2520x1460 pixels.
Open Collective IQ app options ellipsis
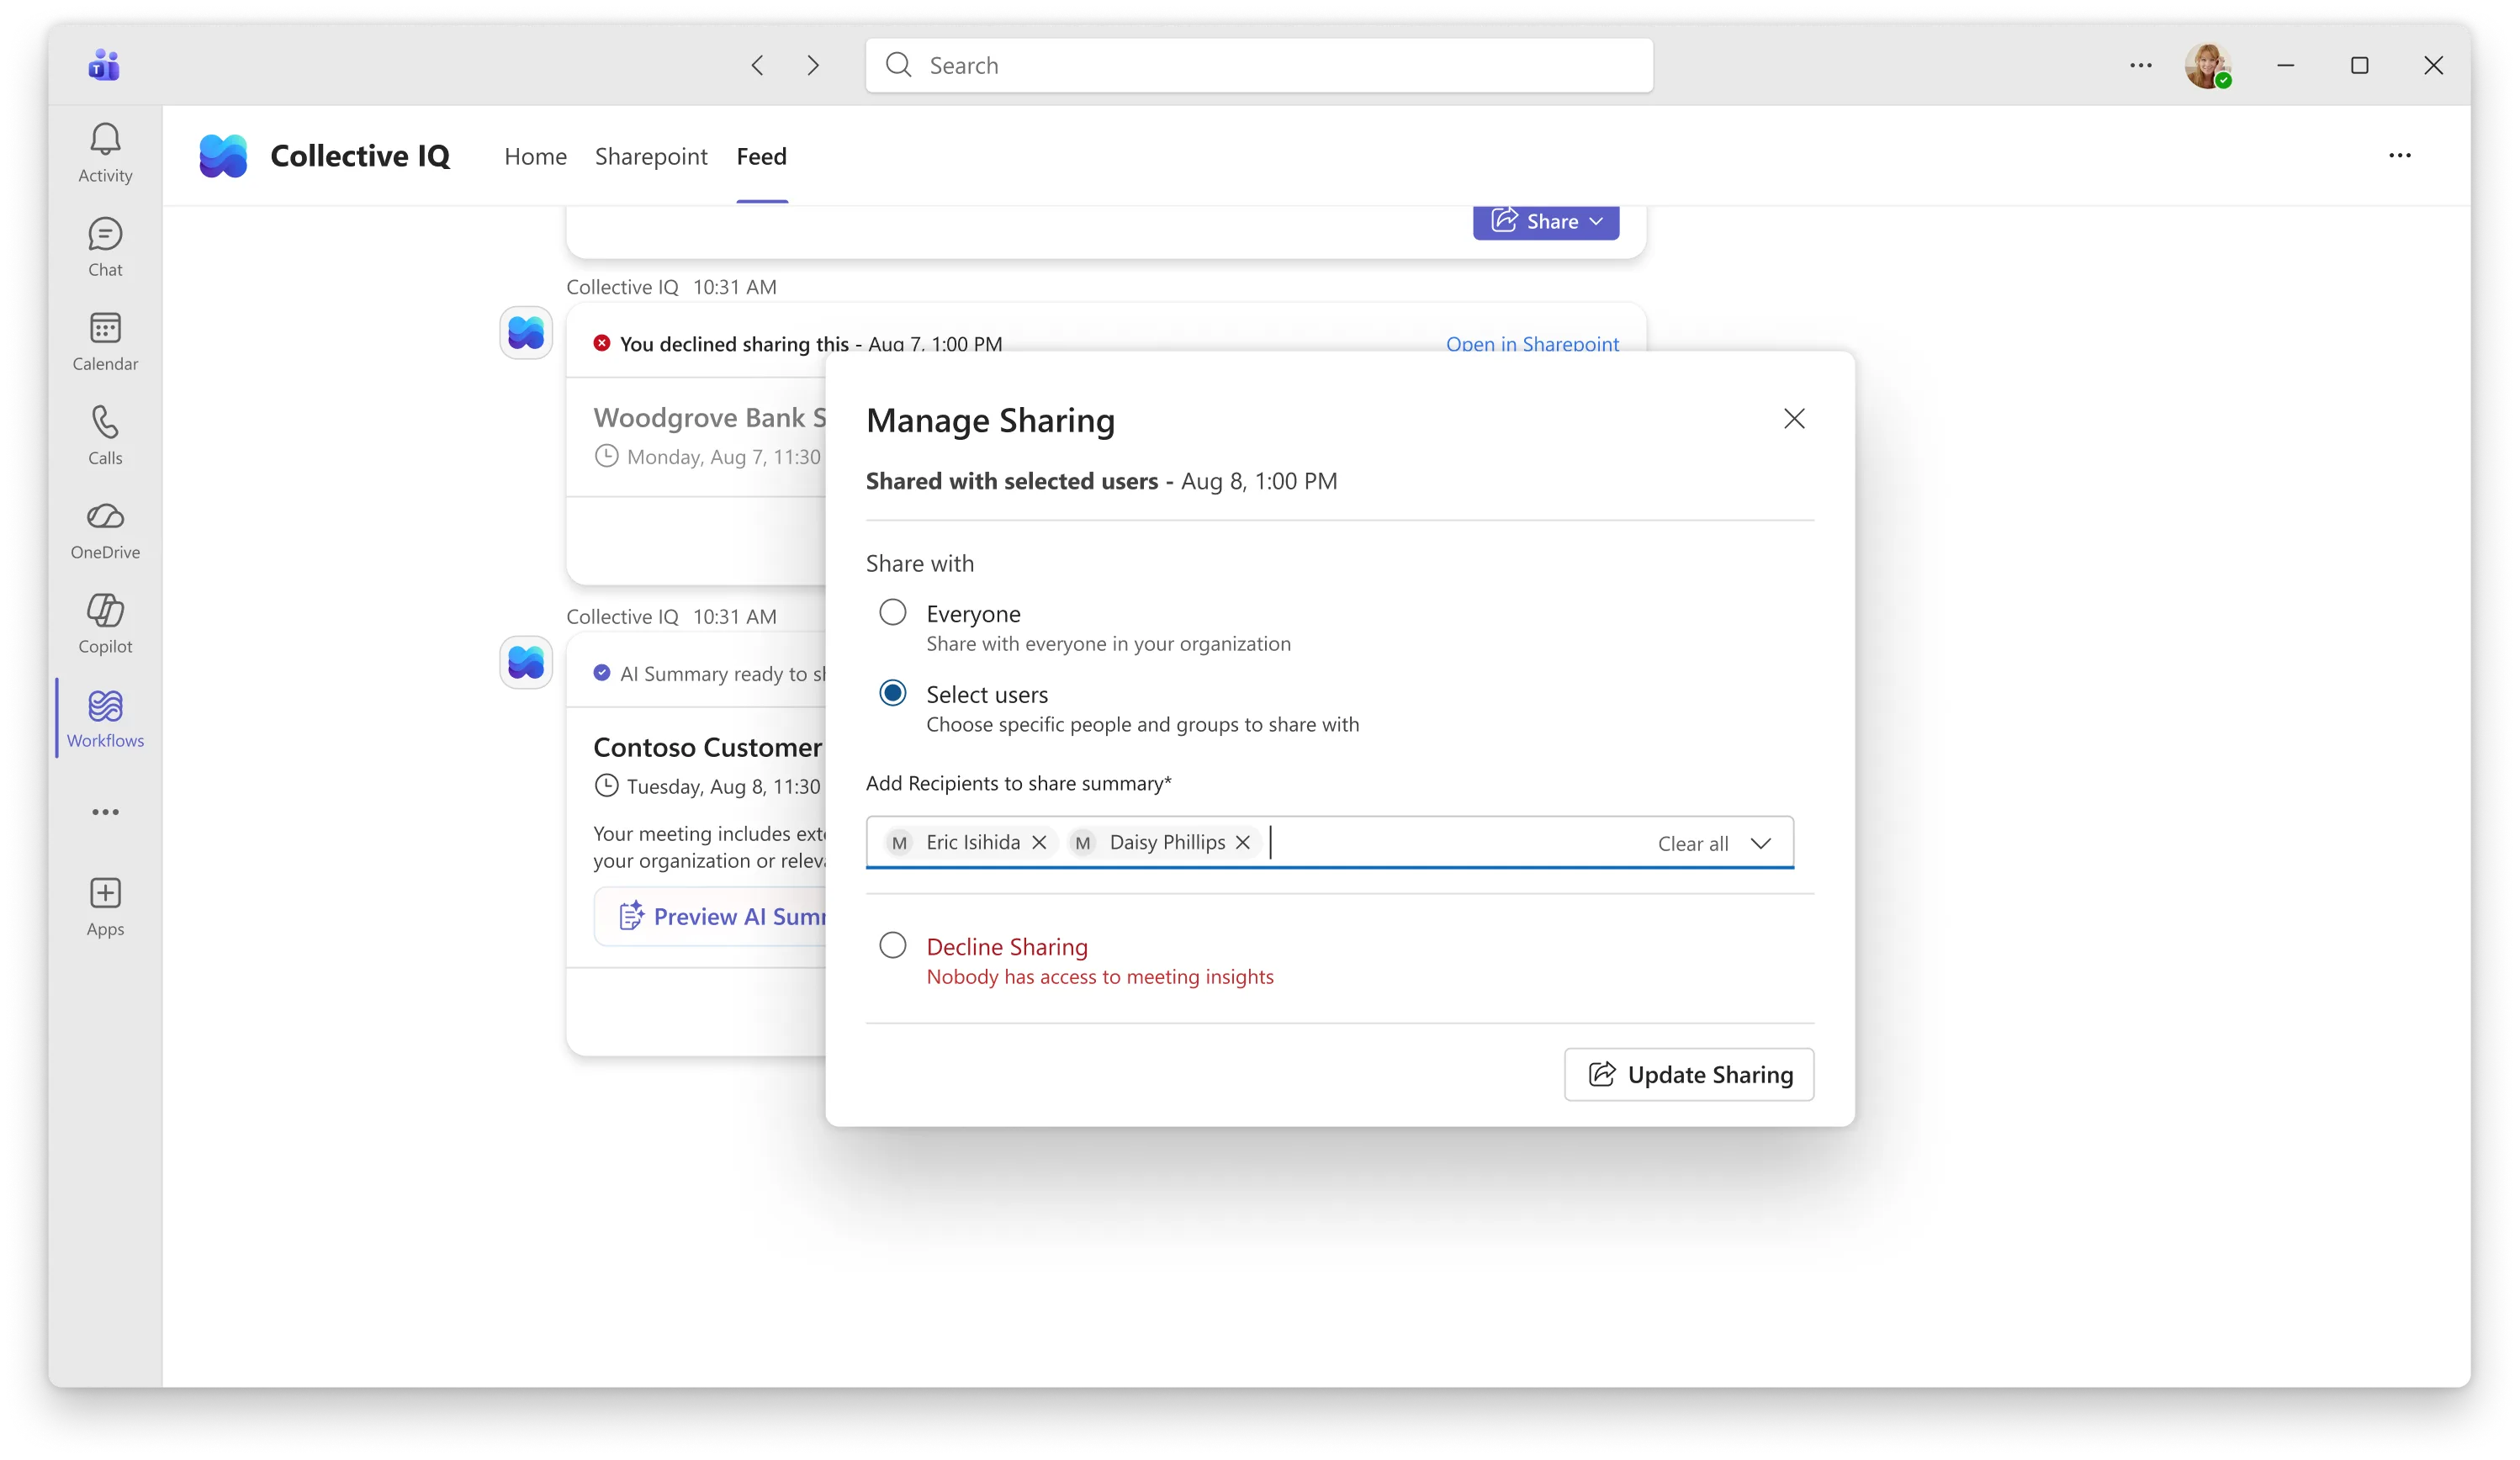point(2399,155)
